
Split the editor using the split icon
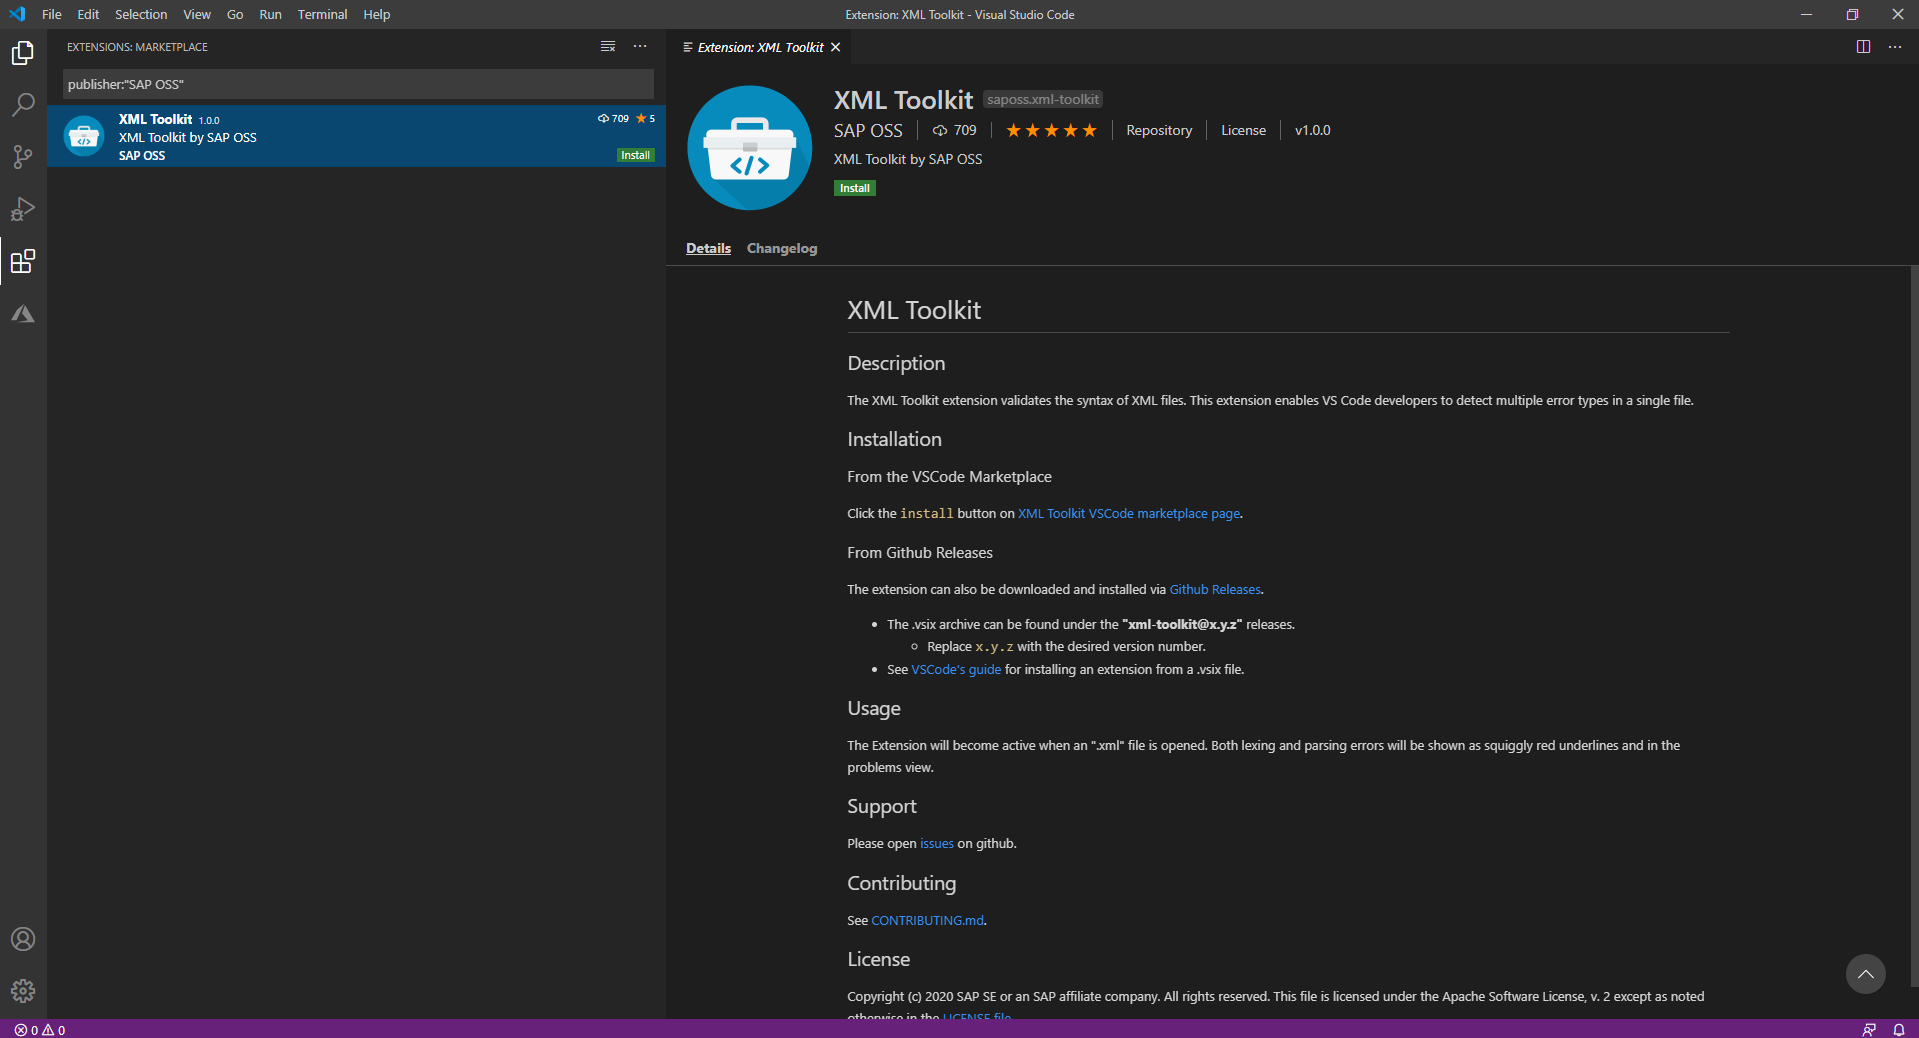coord(1862,46)
